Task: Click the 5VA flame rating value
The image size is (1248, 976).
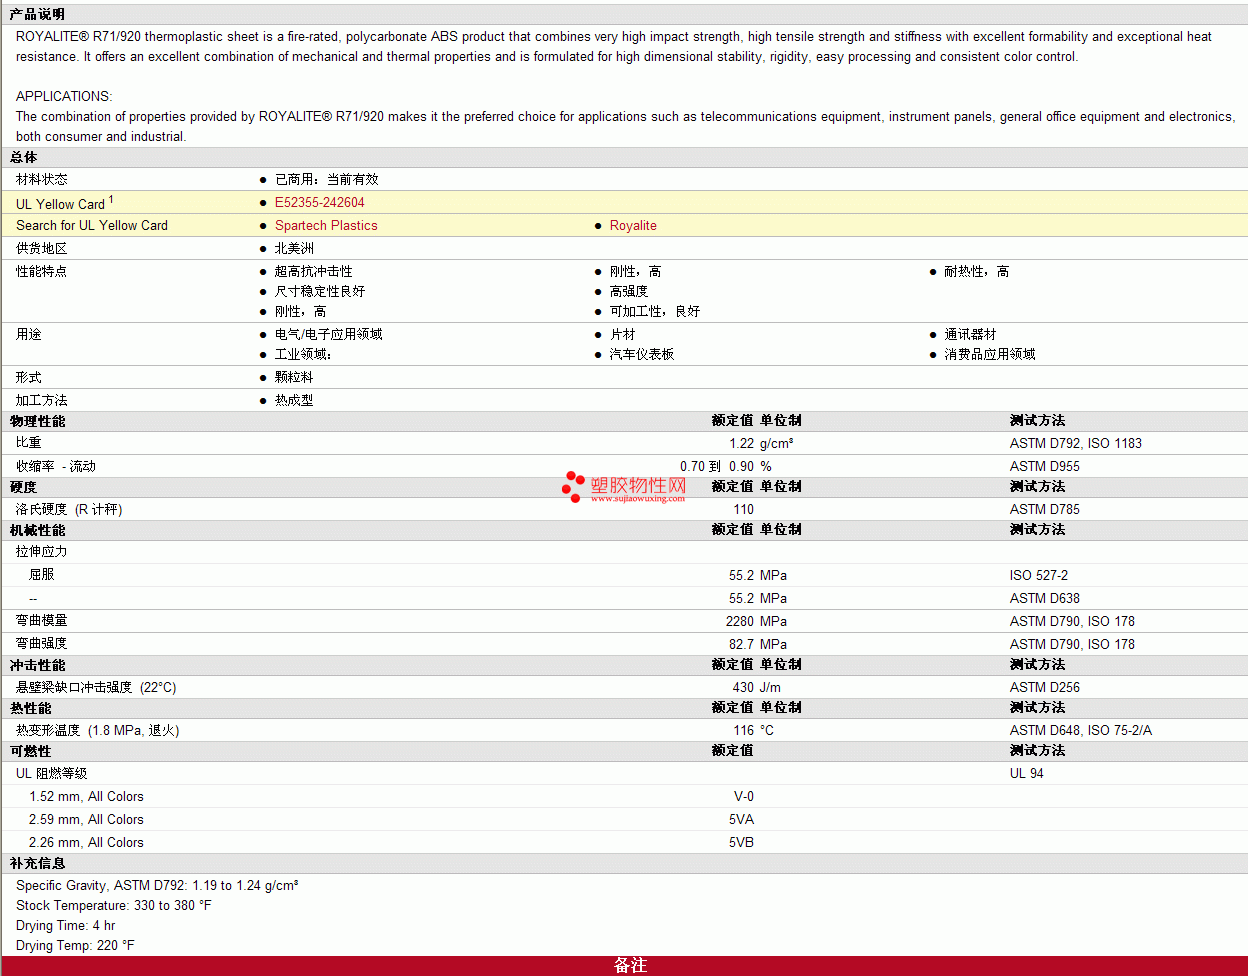Action: point(741,819)
